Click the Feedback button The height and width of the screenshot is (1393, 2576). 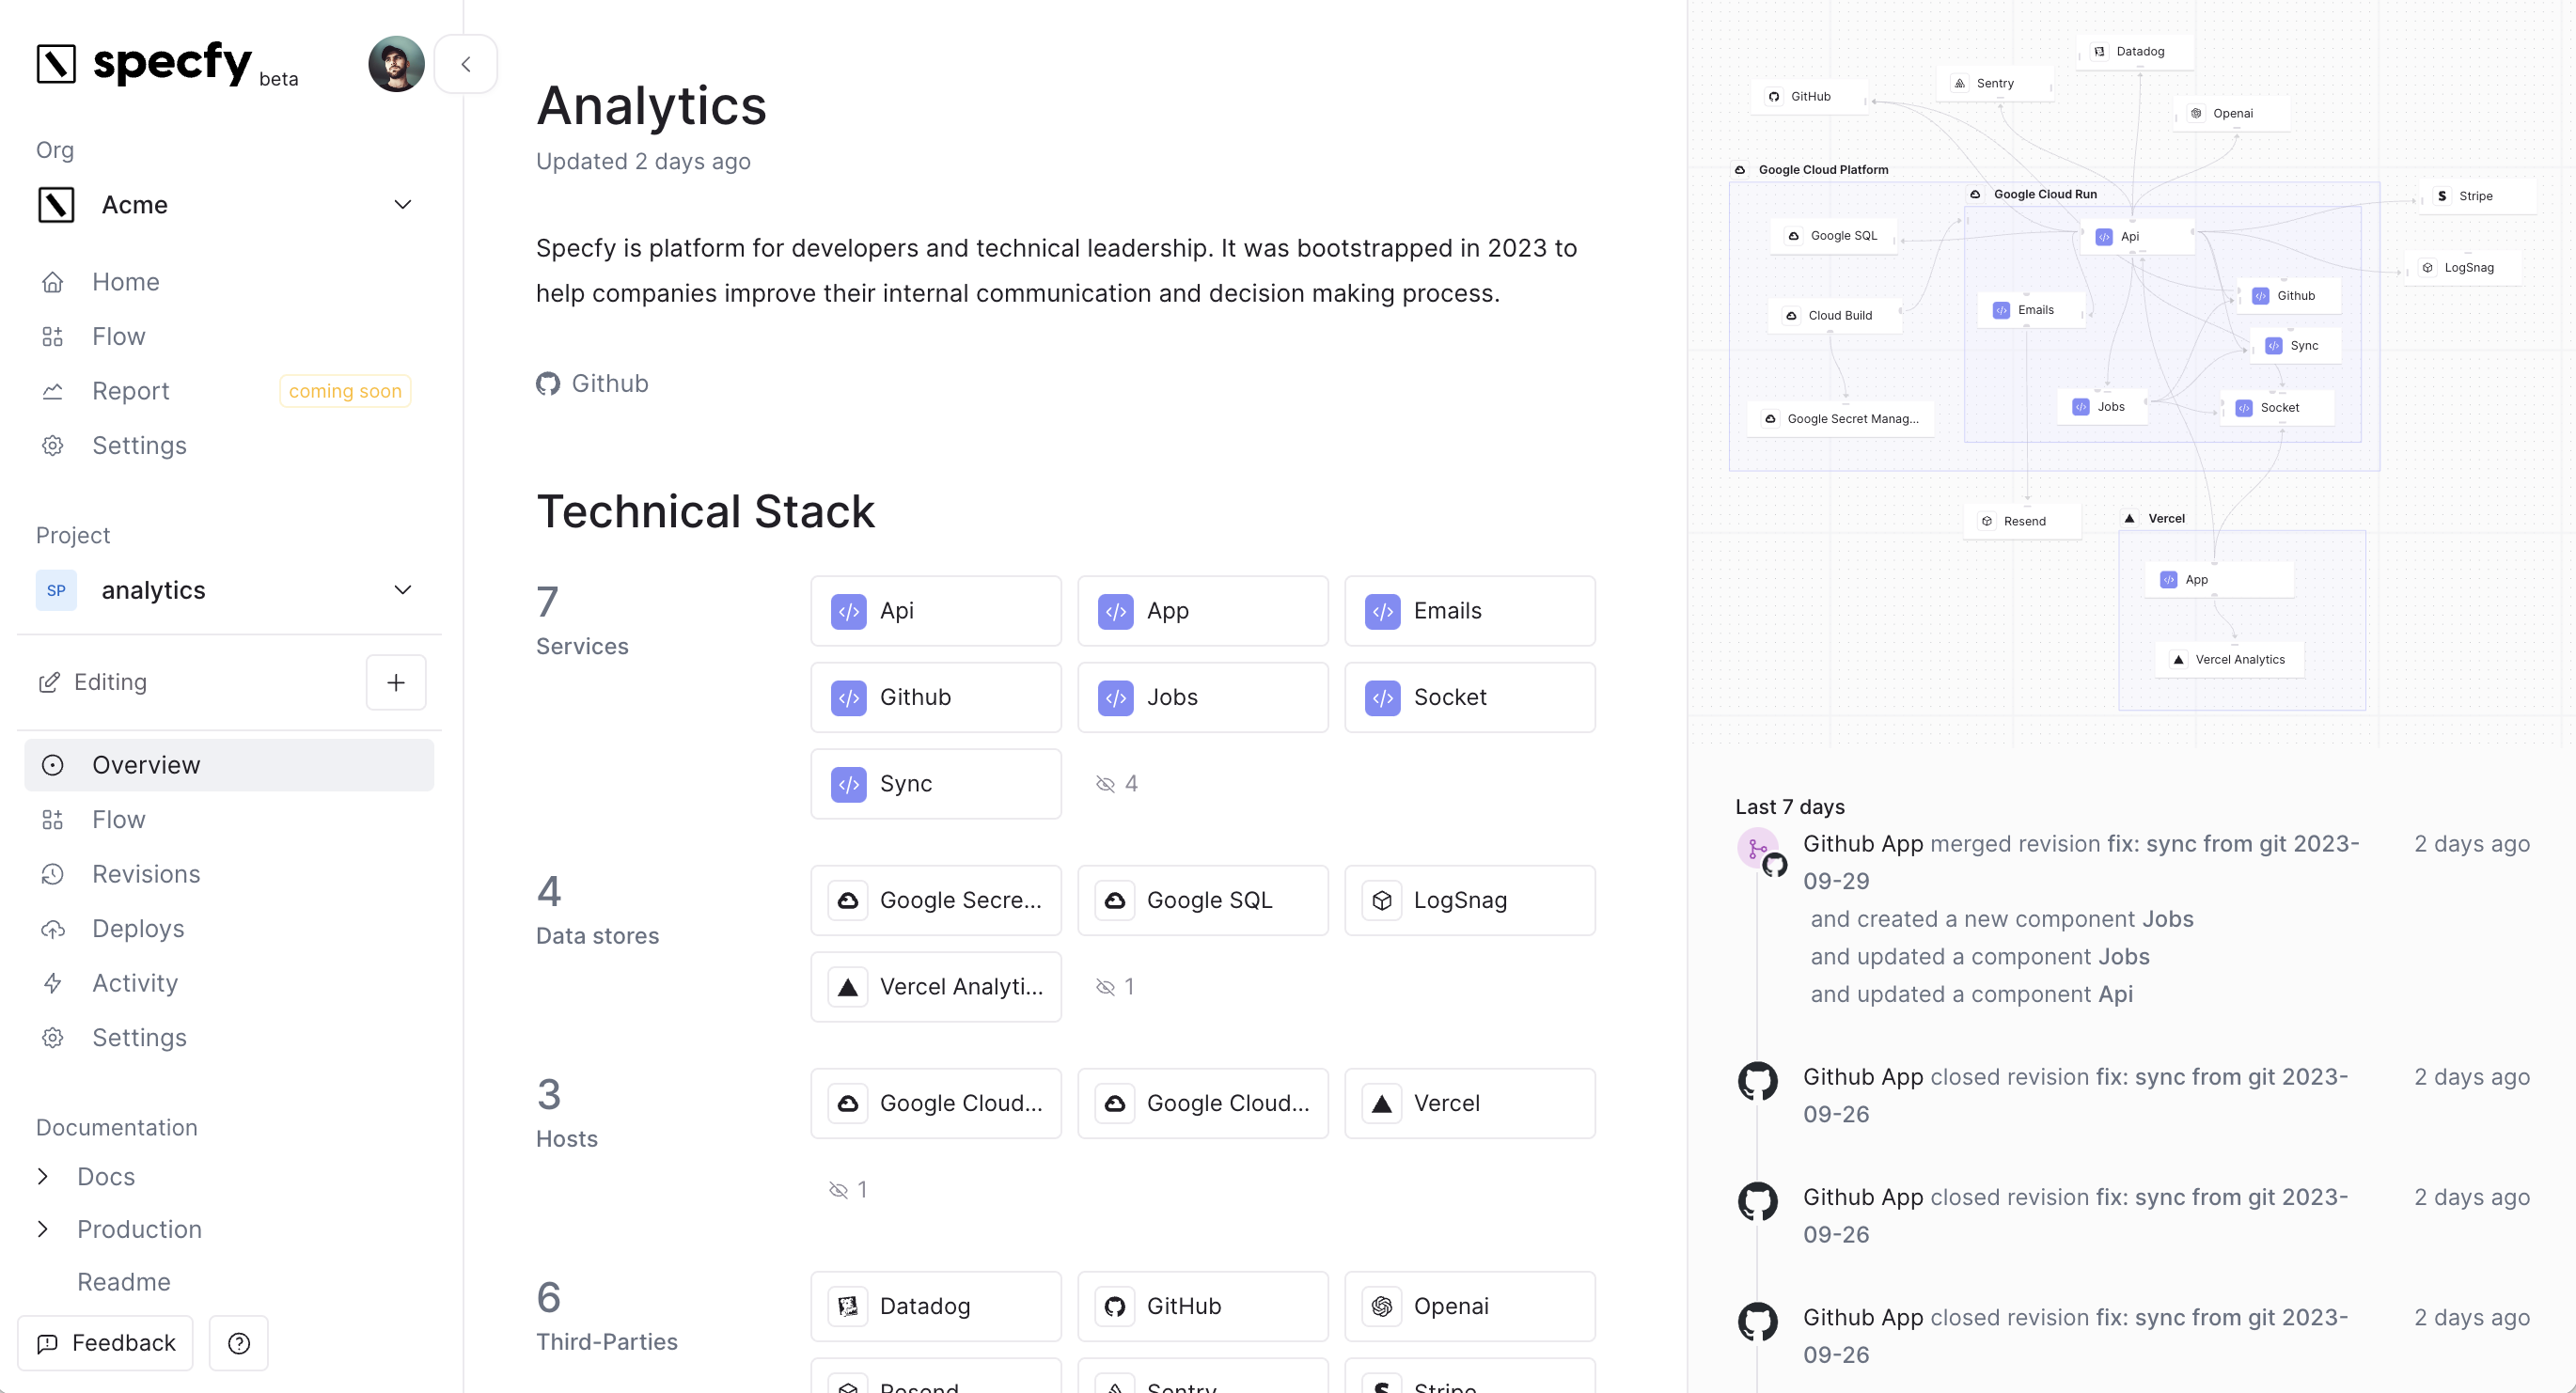(106, 1343)
